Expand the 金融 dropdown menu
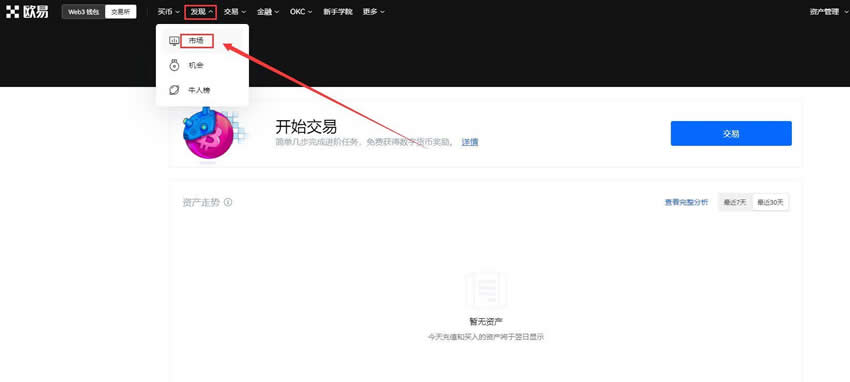 (268, 11)
